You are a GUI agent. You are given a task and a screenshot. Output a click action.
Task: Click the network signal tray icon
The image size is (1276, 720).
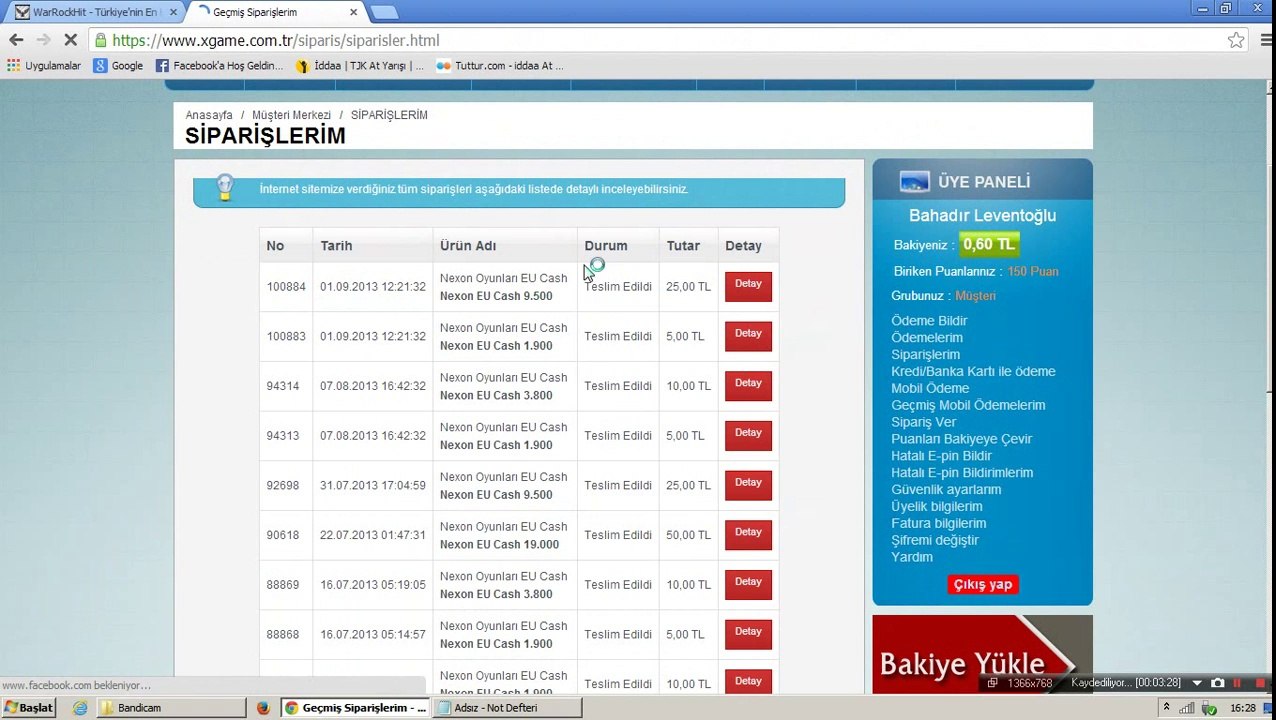[1189, 708]
